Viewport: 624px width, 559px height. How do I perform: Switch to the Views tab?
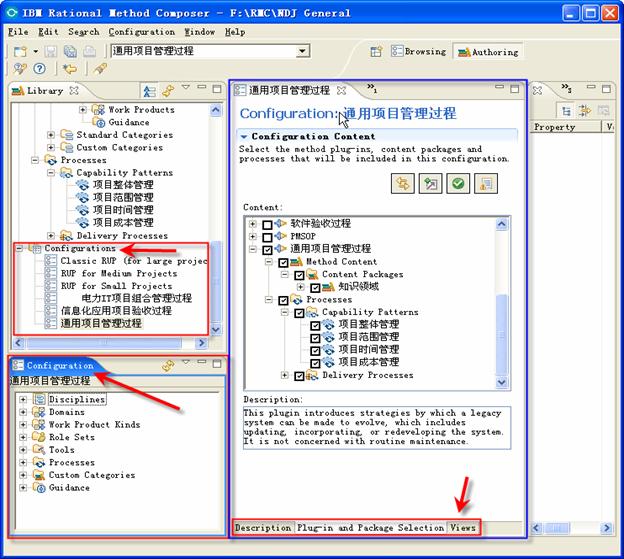(463, 528)
